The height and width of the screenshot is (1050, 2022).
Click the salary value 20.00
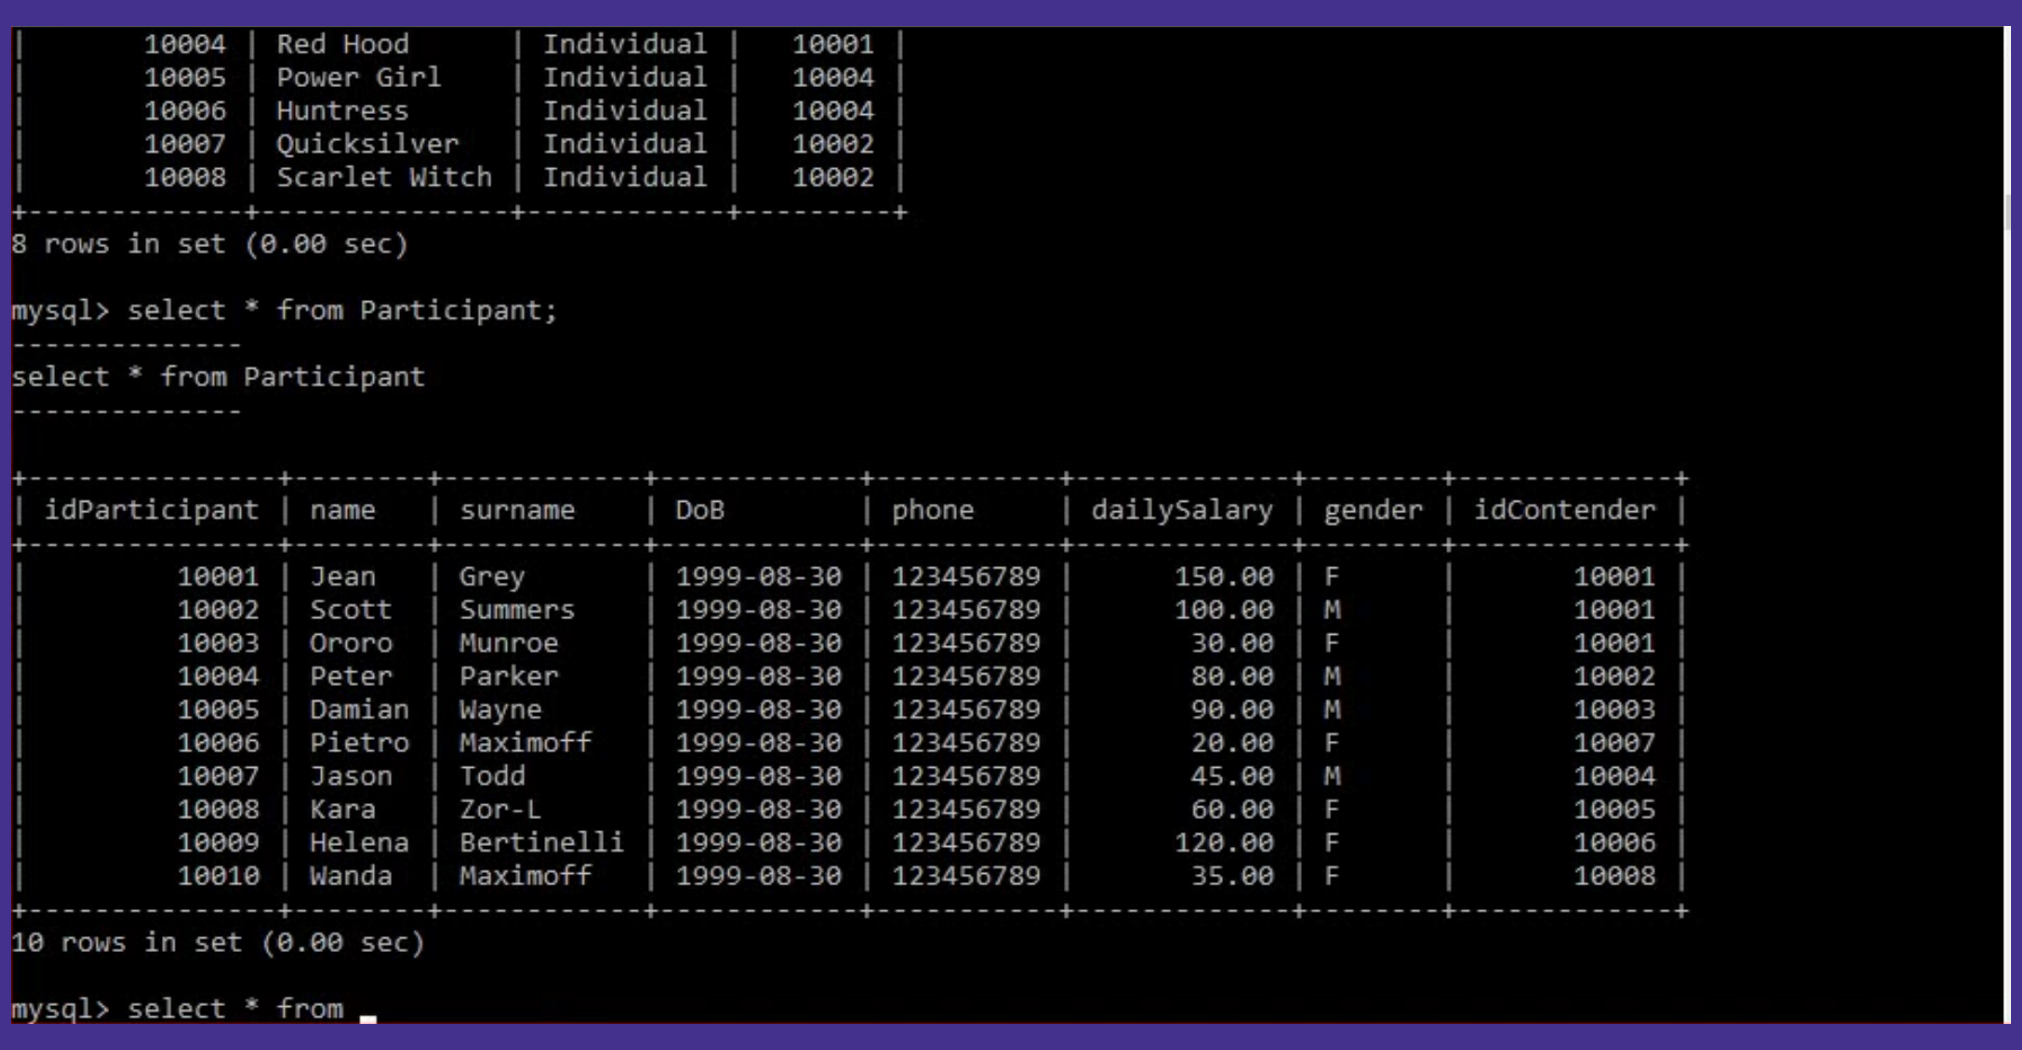coord(1232,742)
